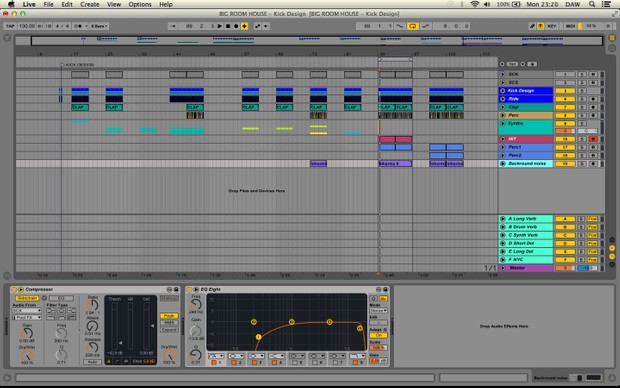
Task: Click the first CLAP clip in the arrangement
Action: coord(80,107)
